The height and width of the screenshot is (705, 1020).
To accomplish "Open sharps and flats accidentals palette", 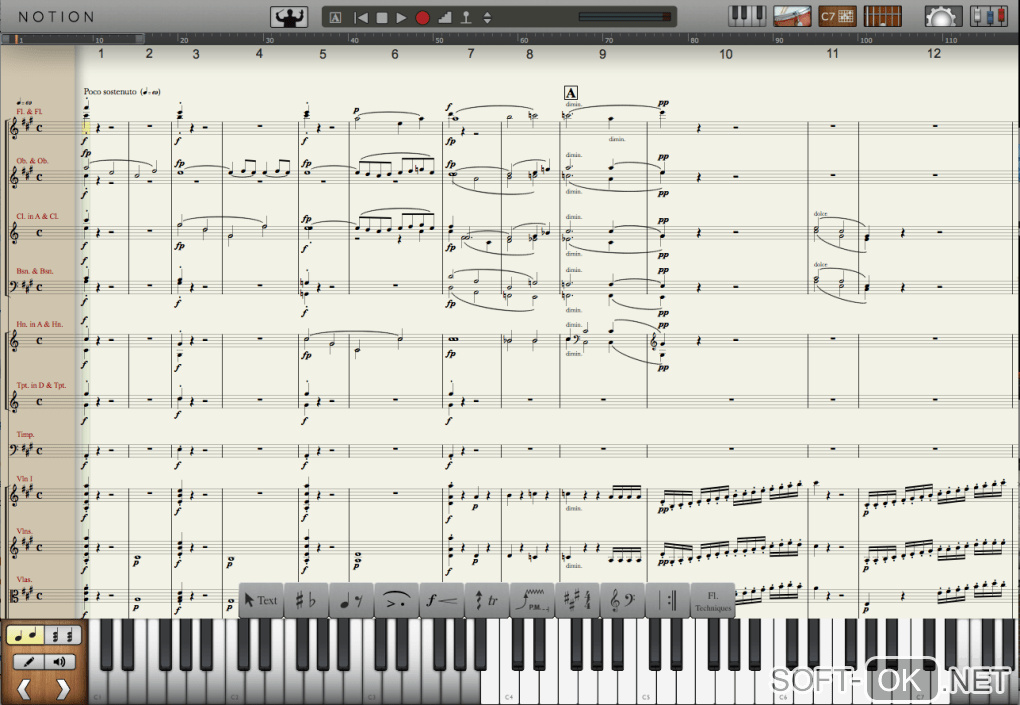I will point(306,600).
